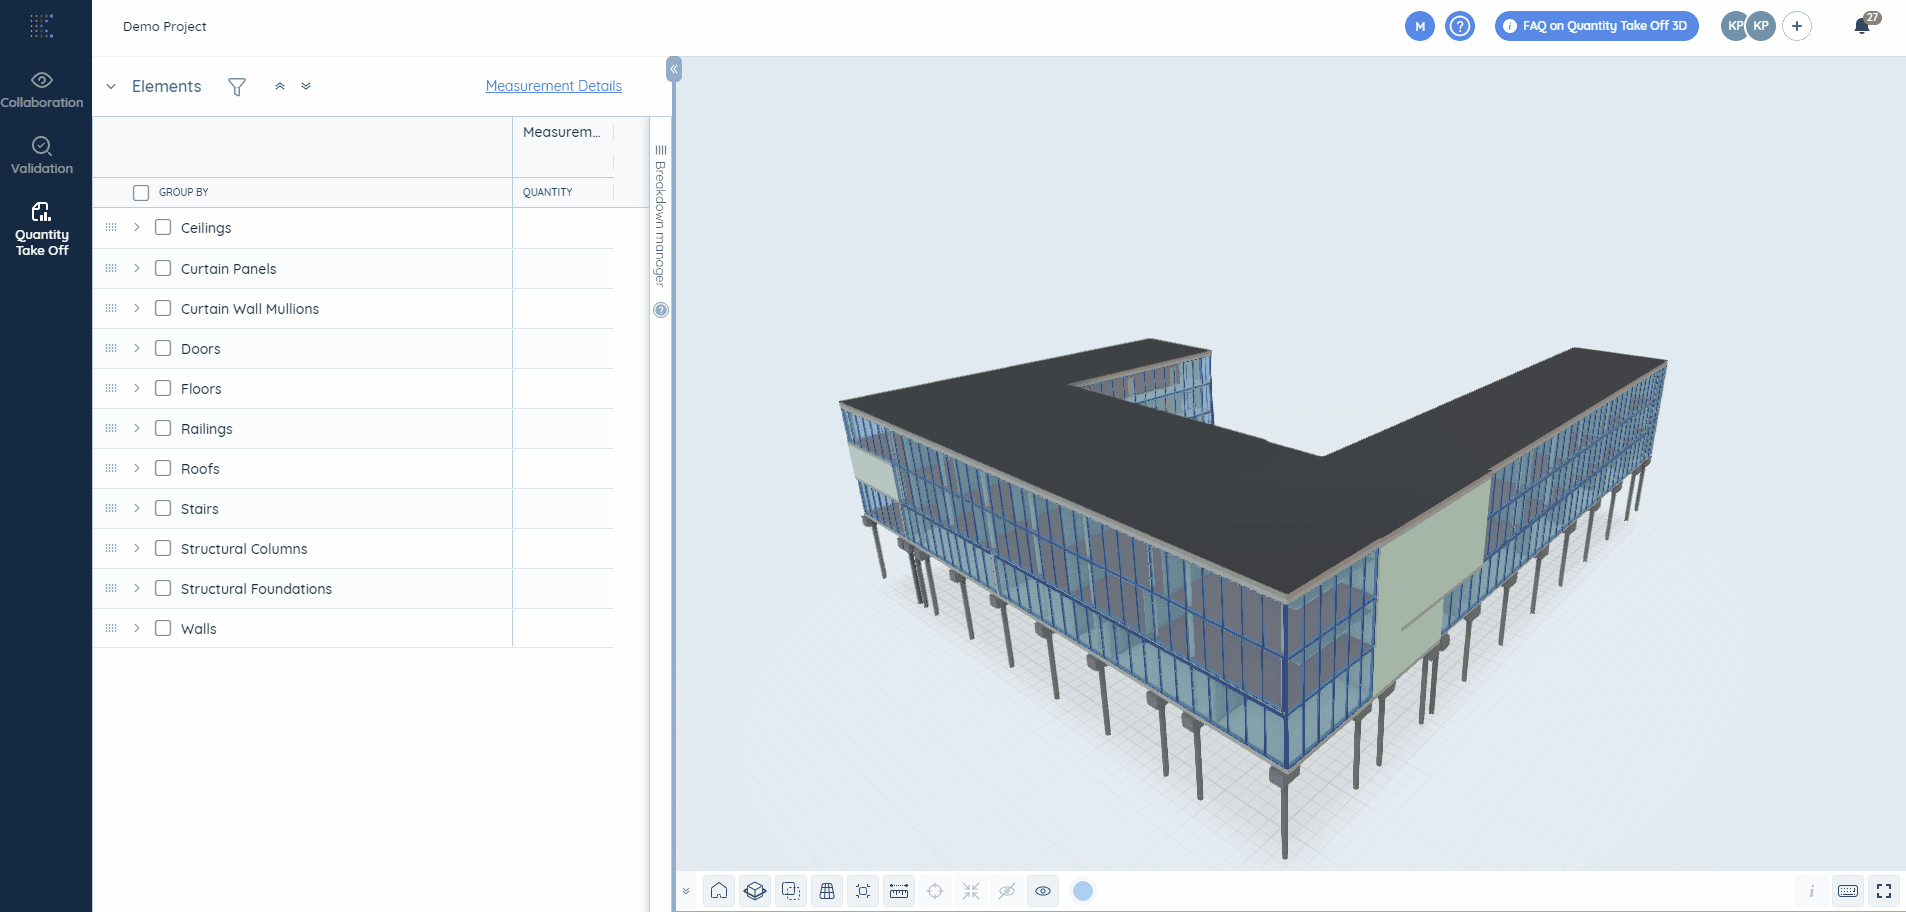Select the 3D cube view tool
Image resolution: width=1906 pixels, height=912 pixels.
[755, 891]
